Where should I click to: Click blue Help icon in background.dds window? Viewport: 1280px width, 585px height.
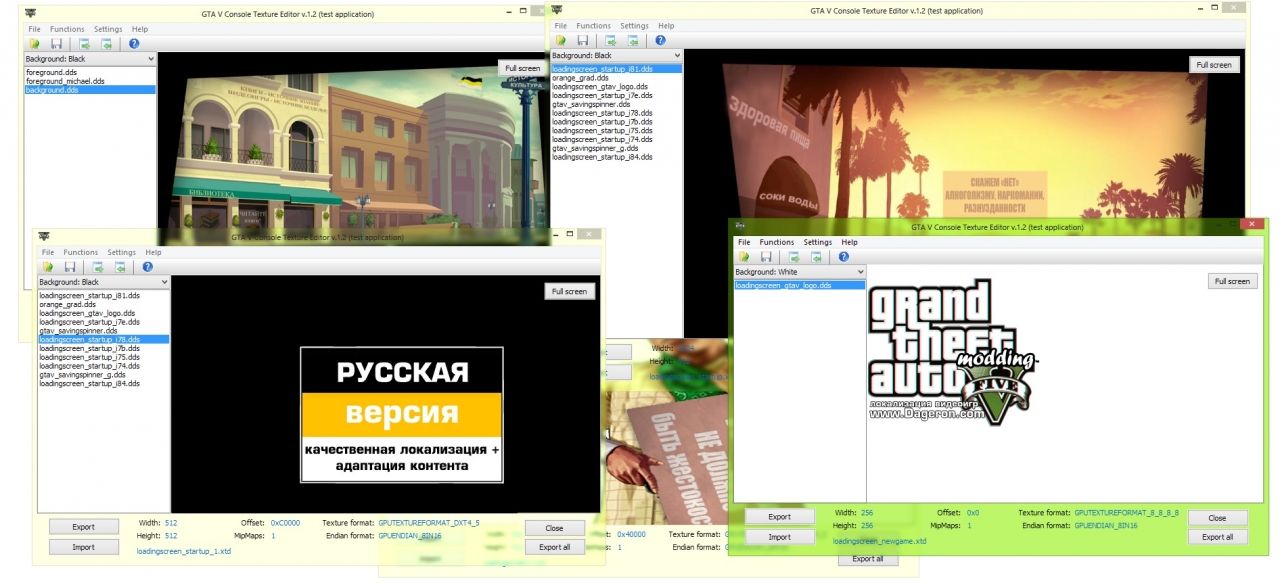(x=134, y=44)
